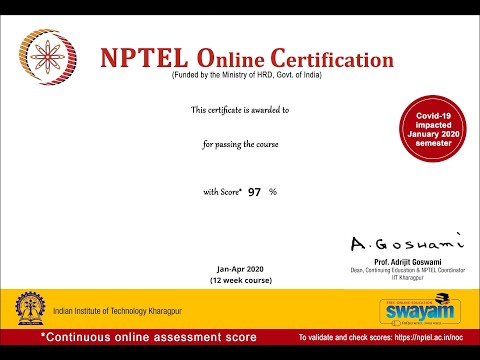Click the Swayam logo
Screen dimensions: 480x360
(x=420, y=310)
